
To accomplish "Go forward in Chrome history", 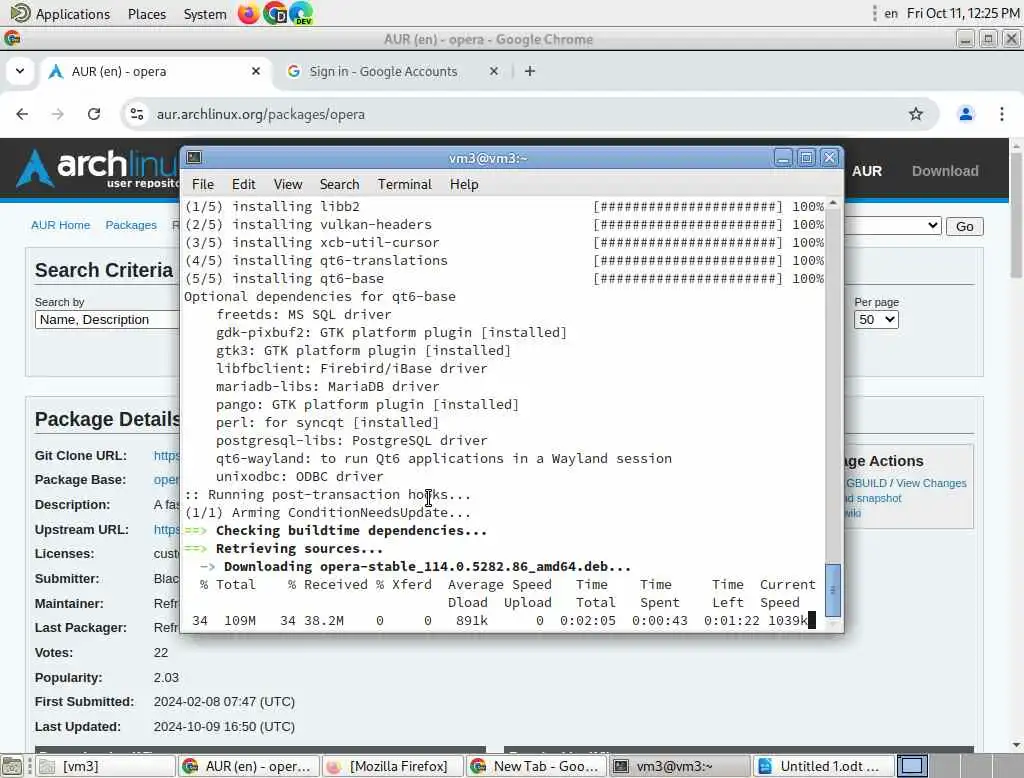I will pos(58,114).
